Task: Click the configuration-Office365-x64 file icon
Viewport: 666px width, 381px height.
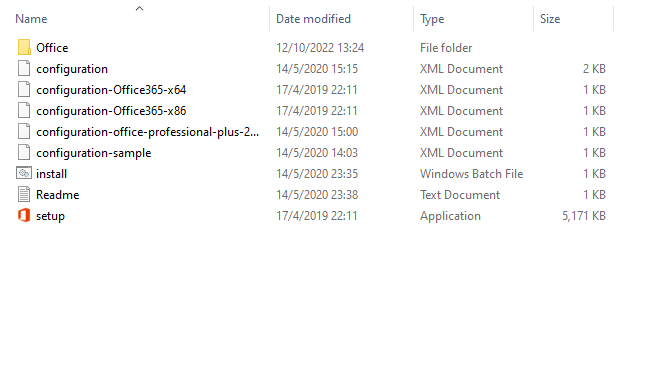Action: tap(24, 90)
